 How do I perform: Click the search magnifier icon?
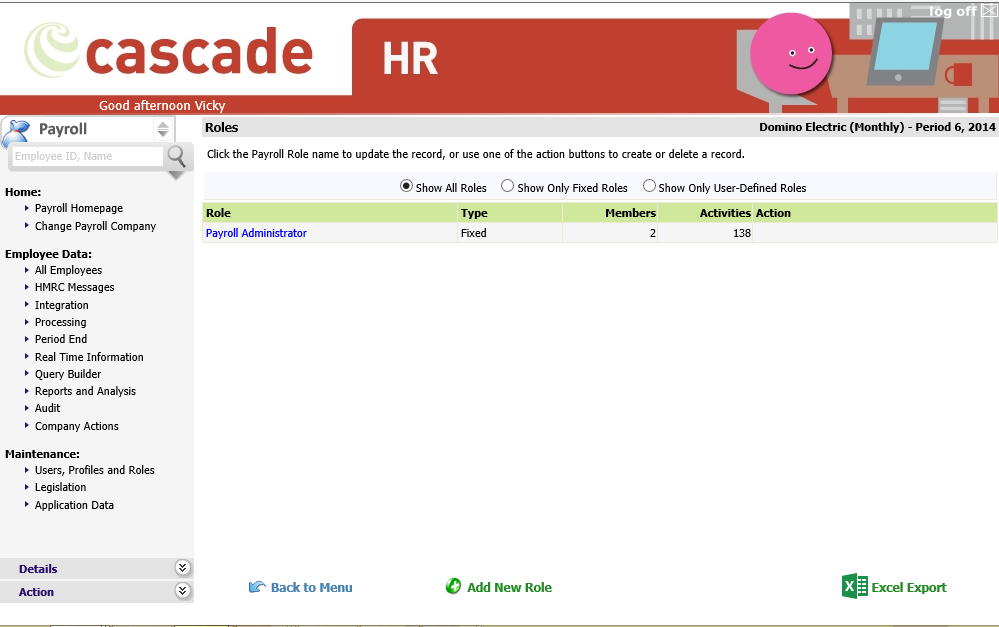pyautogui.click(x=176, y=156)
